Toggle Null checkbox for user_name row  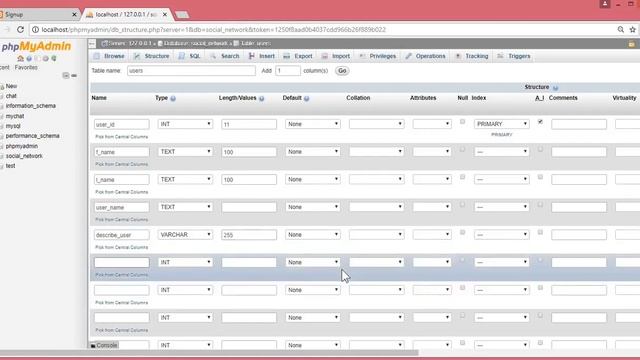[x=462, y=204]
